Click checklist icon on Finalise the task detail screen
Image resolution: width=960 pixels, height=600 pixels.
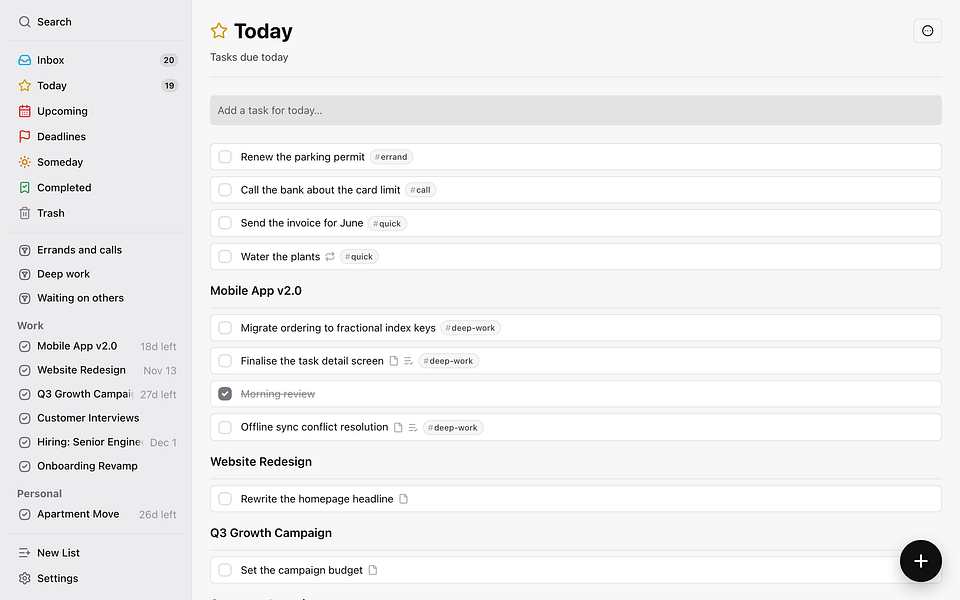coord(408,361)
